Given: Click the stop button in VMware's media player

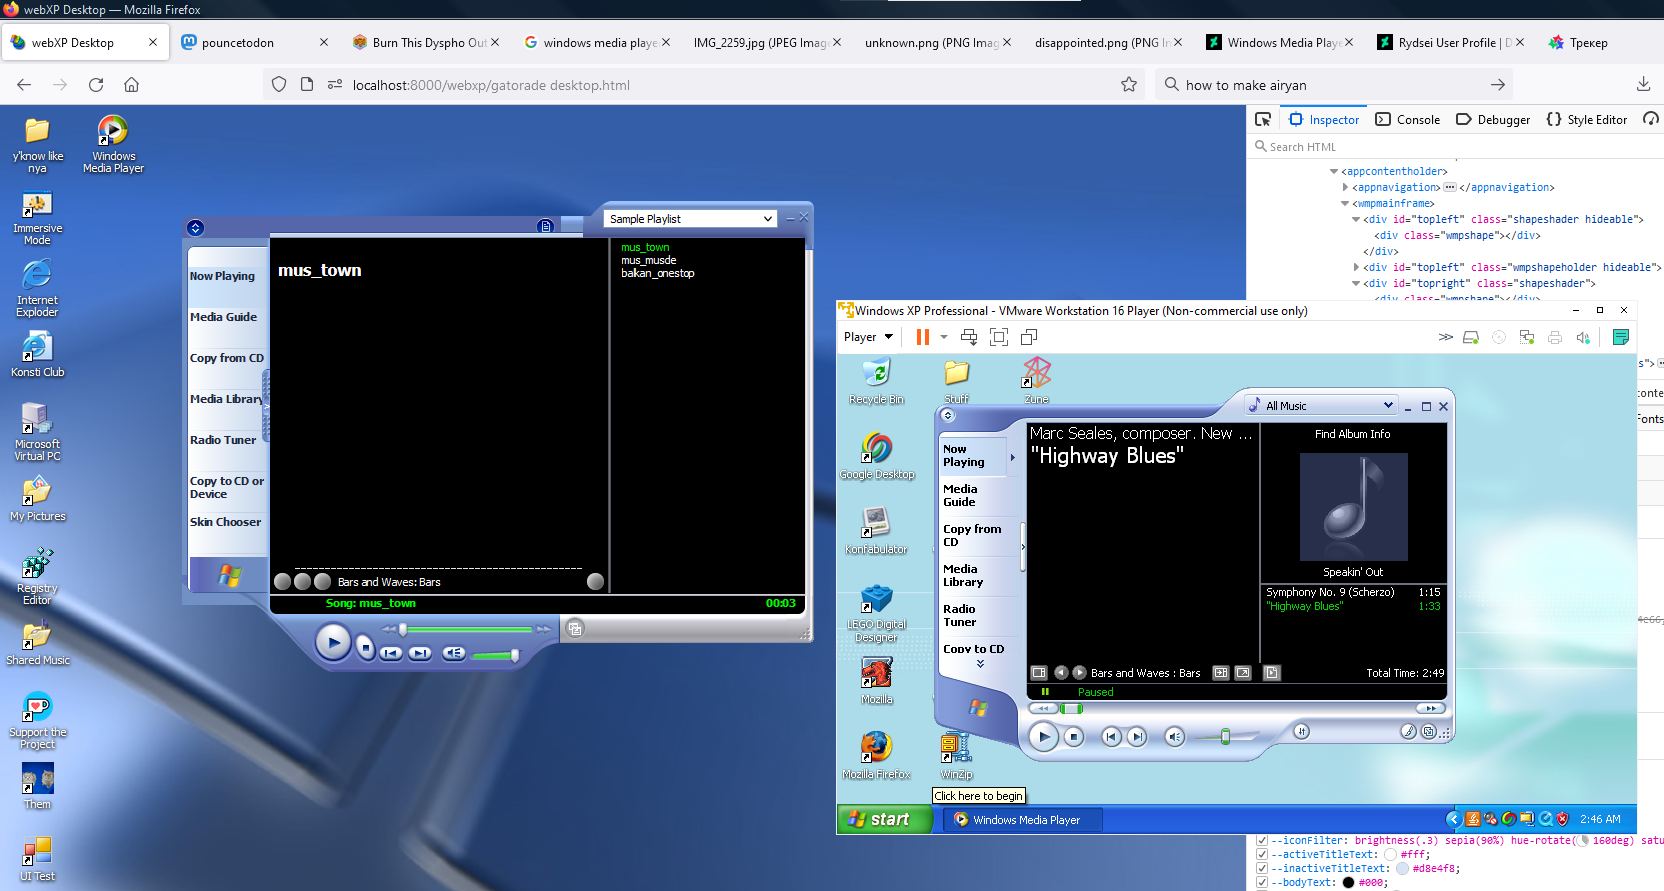Looking at the screenshot, I should point(1074,737).
